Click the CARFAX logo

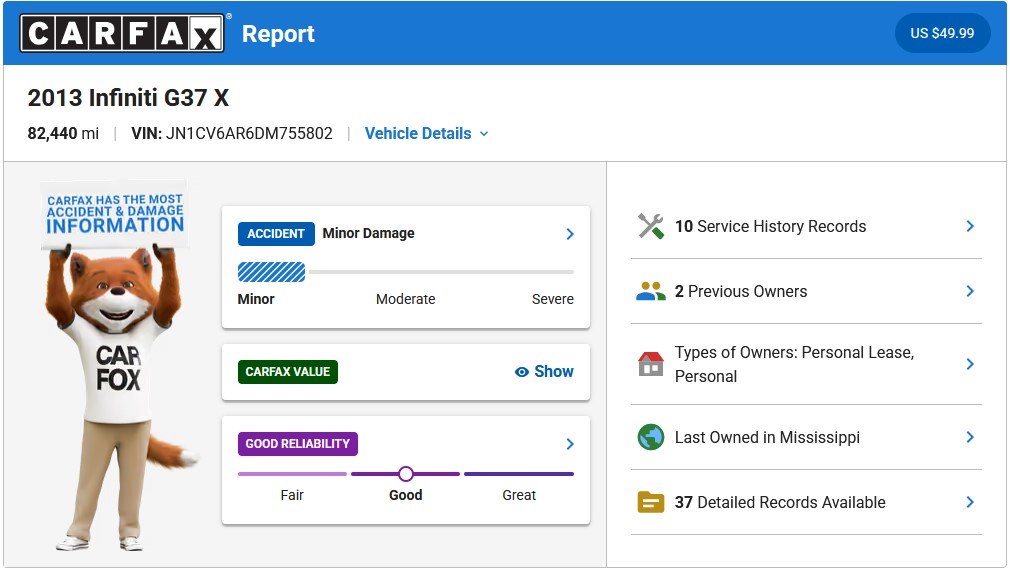point(122,33)
